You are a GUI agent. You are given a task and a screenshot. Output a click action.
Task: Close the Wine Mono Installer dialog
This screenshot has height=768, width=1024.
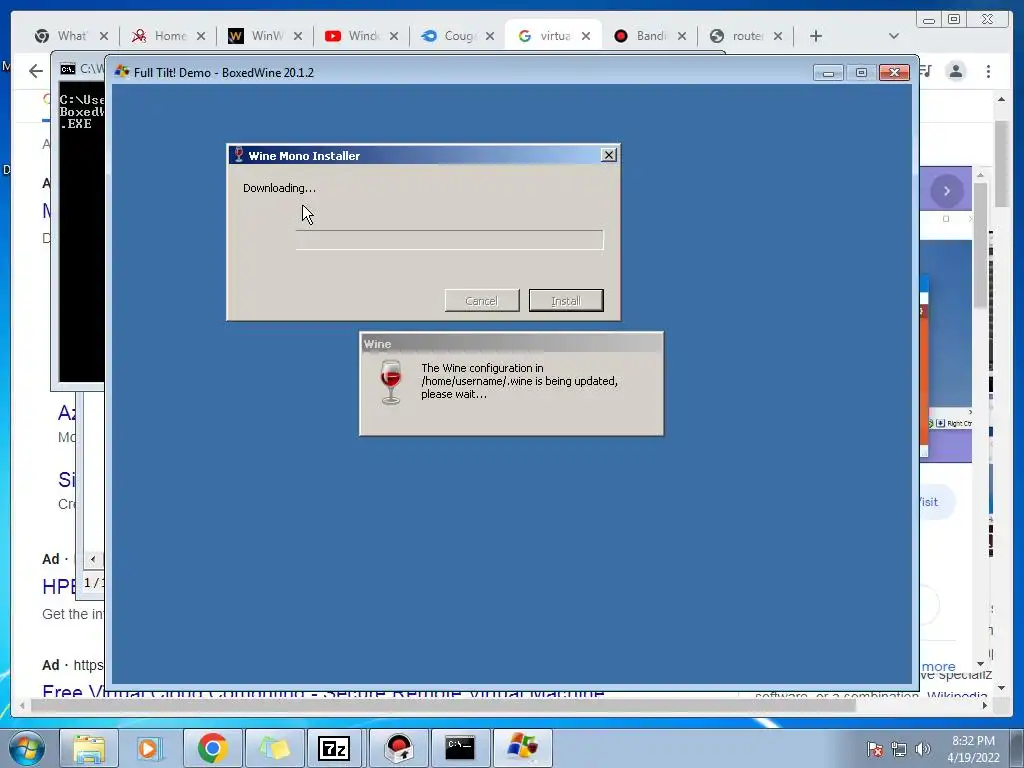coord(609,155)
